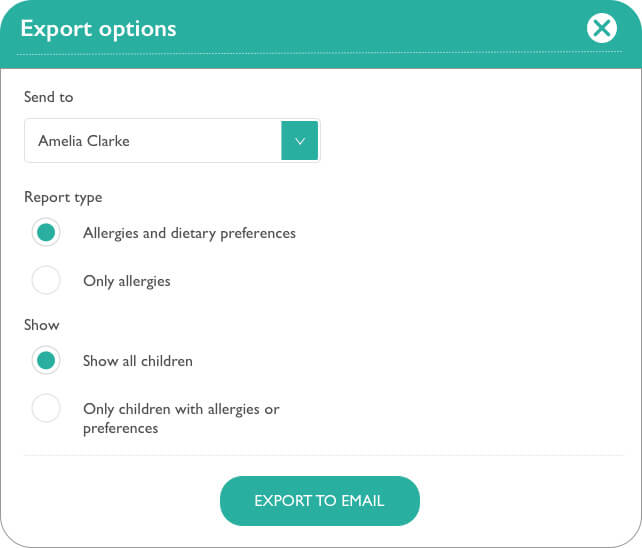The width and height of the screenshot is (642, 548).
Task: Click the Amelia Clarke recipient field
Action: click(x=172, y=140)
